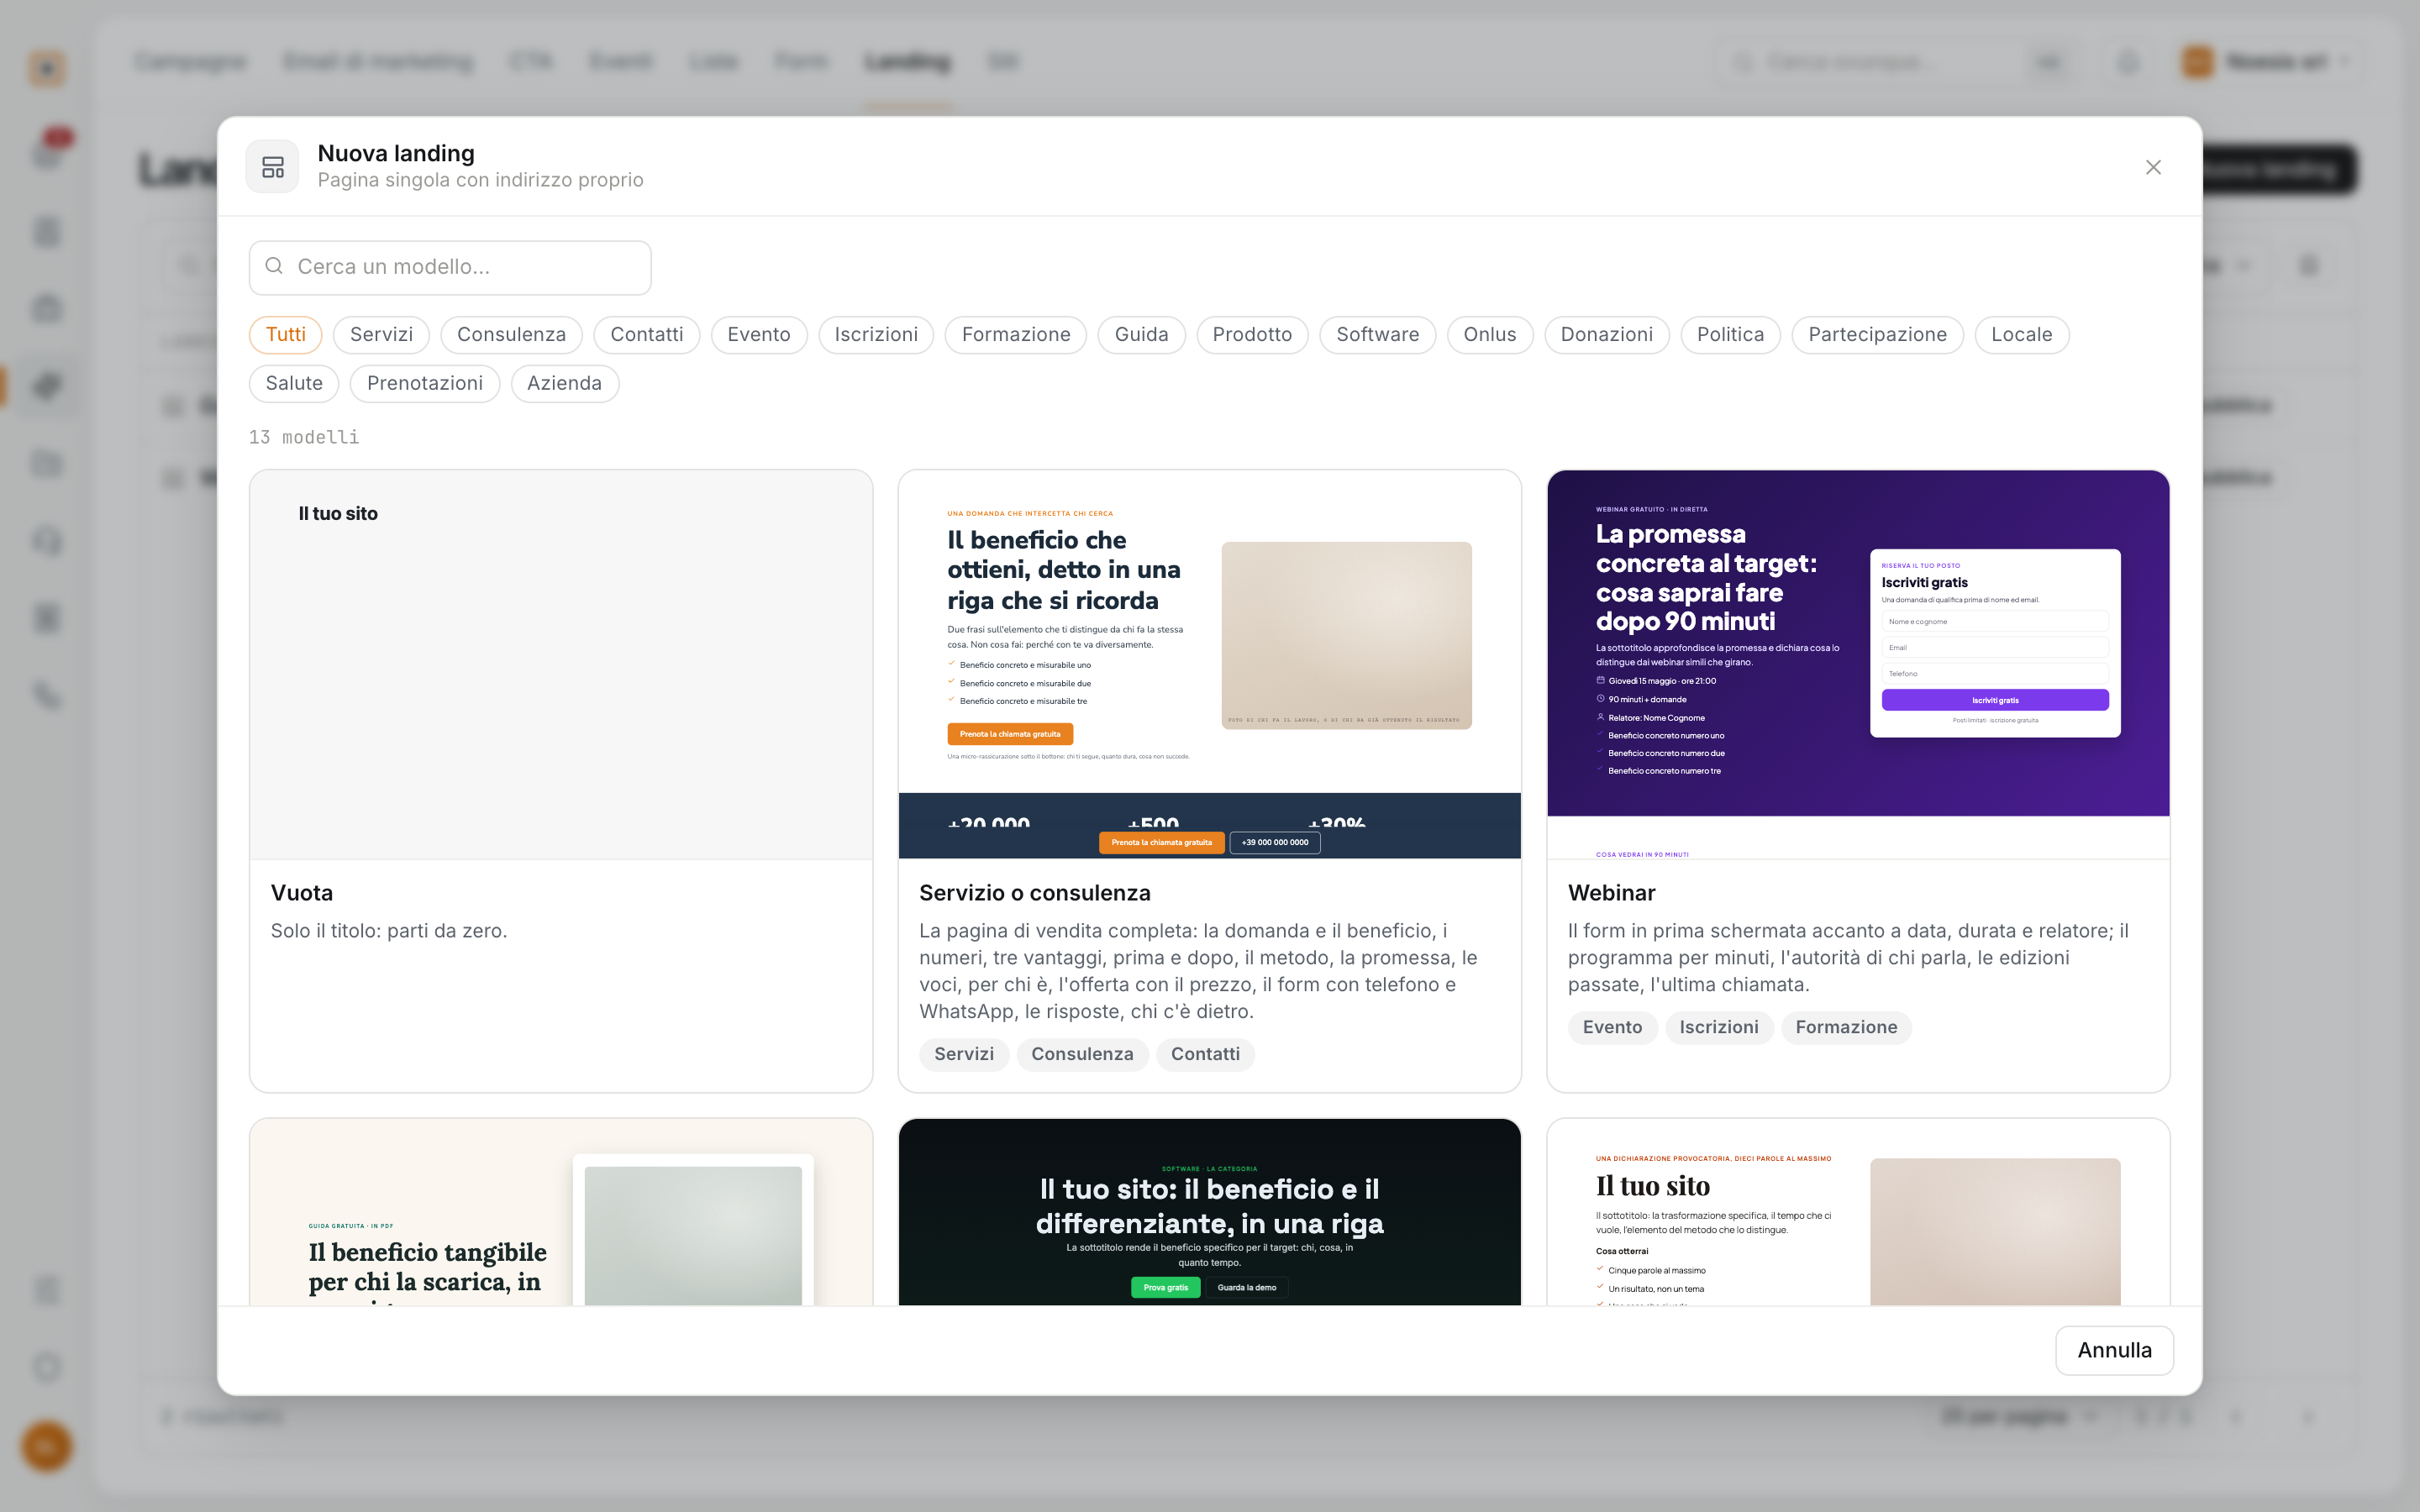This screenshot has width=2420, height=1512.
Task: Pick the 'Il tuo sito' provocative declaration template
Action: coord(1858,1212)
